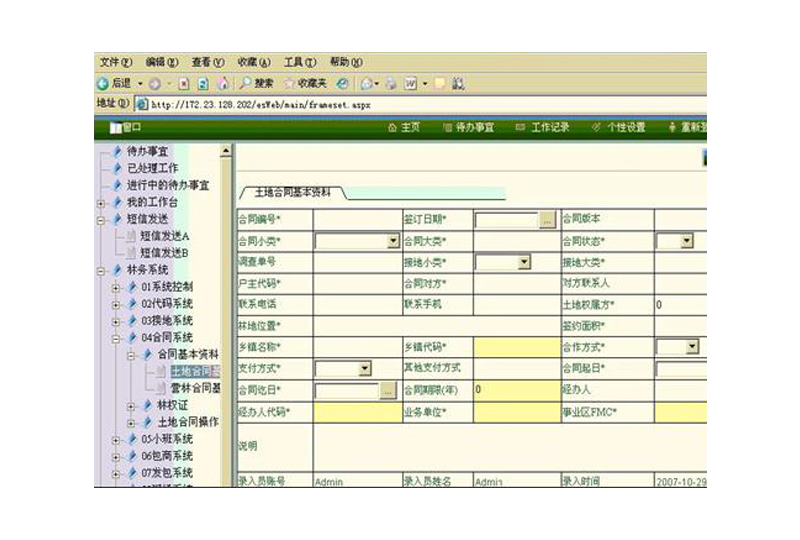Click the Refresh page icon

[203, 84]
